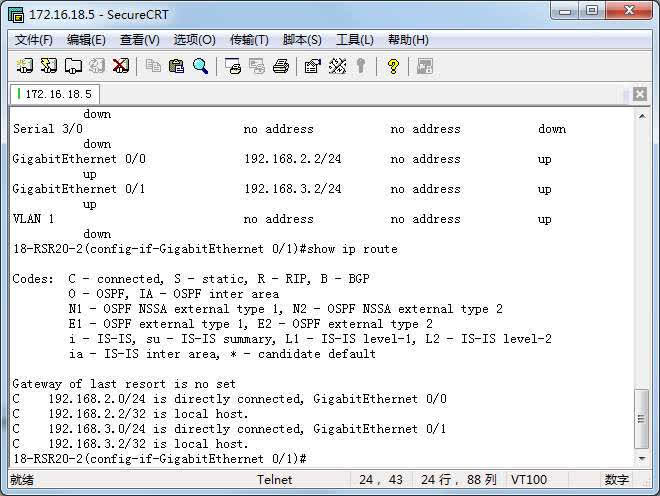660x496 pixels.
Task: Open the 选项(O) menu
Action: point(194,40)
